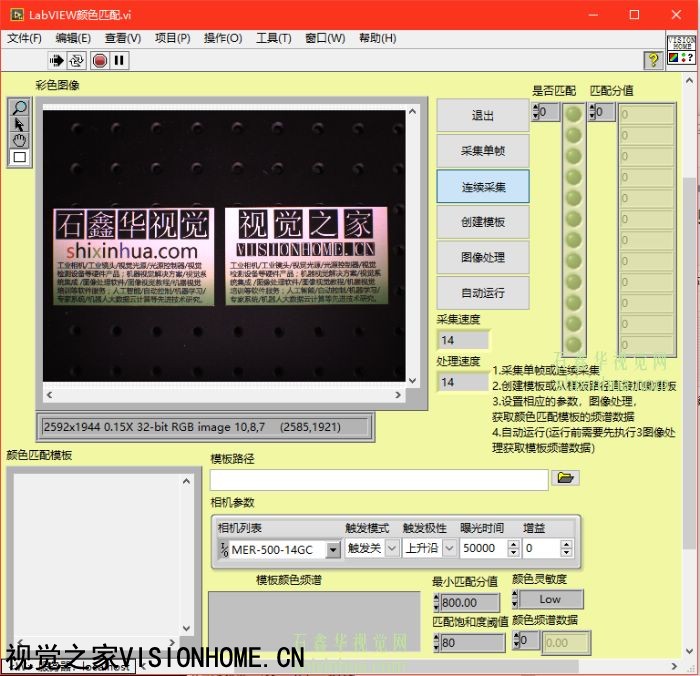Click the first green match indicator LED
700x676 pixels.
point(574,114)
